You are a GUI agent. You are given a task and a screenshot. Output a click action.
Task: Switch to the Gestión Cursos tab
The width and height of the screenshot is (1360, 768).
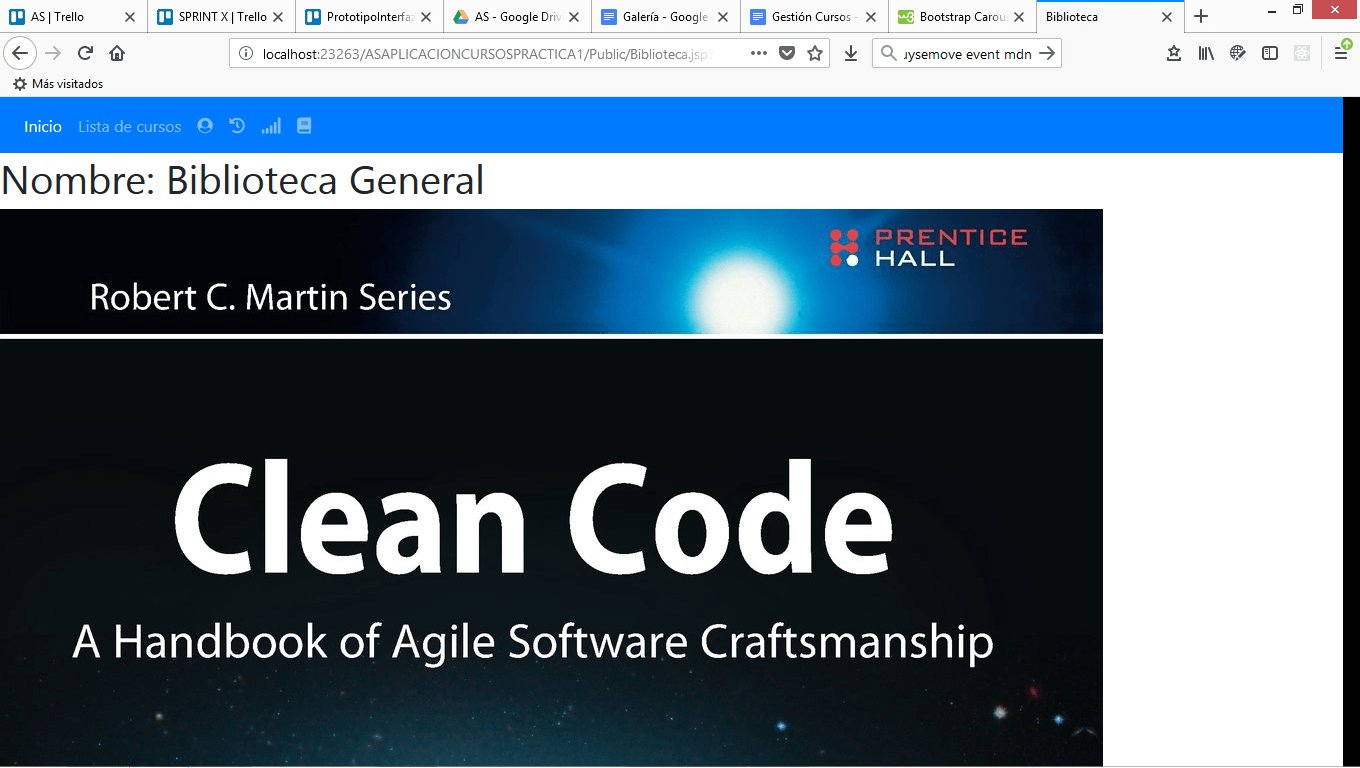813,17
